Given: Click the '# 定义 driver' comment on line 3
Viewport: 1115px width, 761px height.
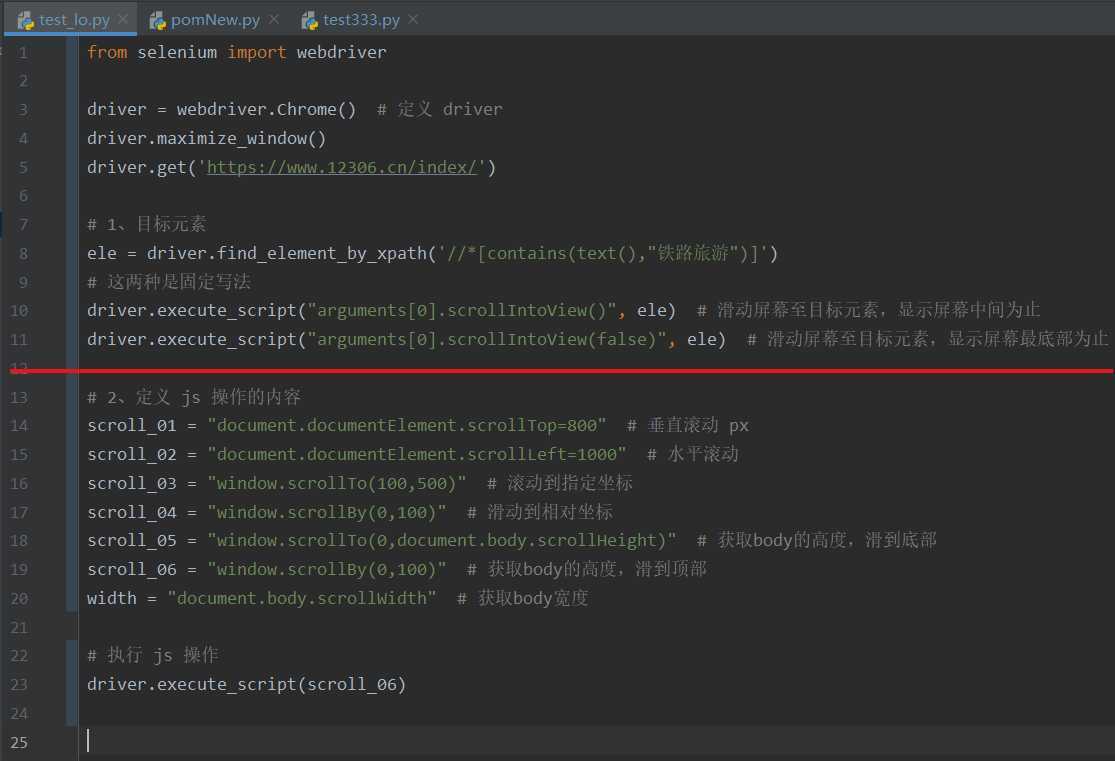Looking at the screenshot, I should click(439, 110).
